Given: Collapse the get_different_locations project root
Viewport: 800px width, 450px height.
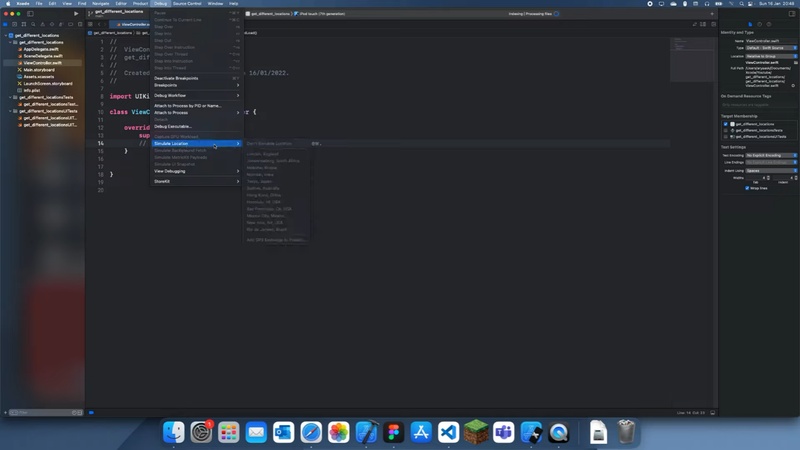Looking at the screenshot, I should pos(6,35).
